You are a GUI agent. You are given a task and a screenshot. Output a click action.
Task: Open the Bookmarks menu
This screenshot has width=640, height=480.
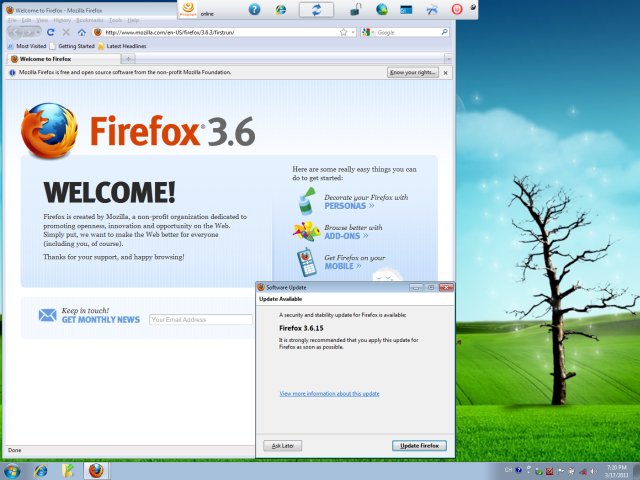(90, 20)
